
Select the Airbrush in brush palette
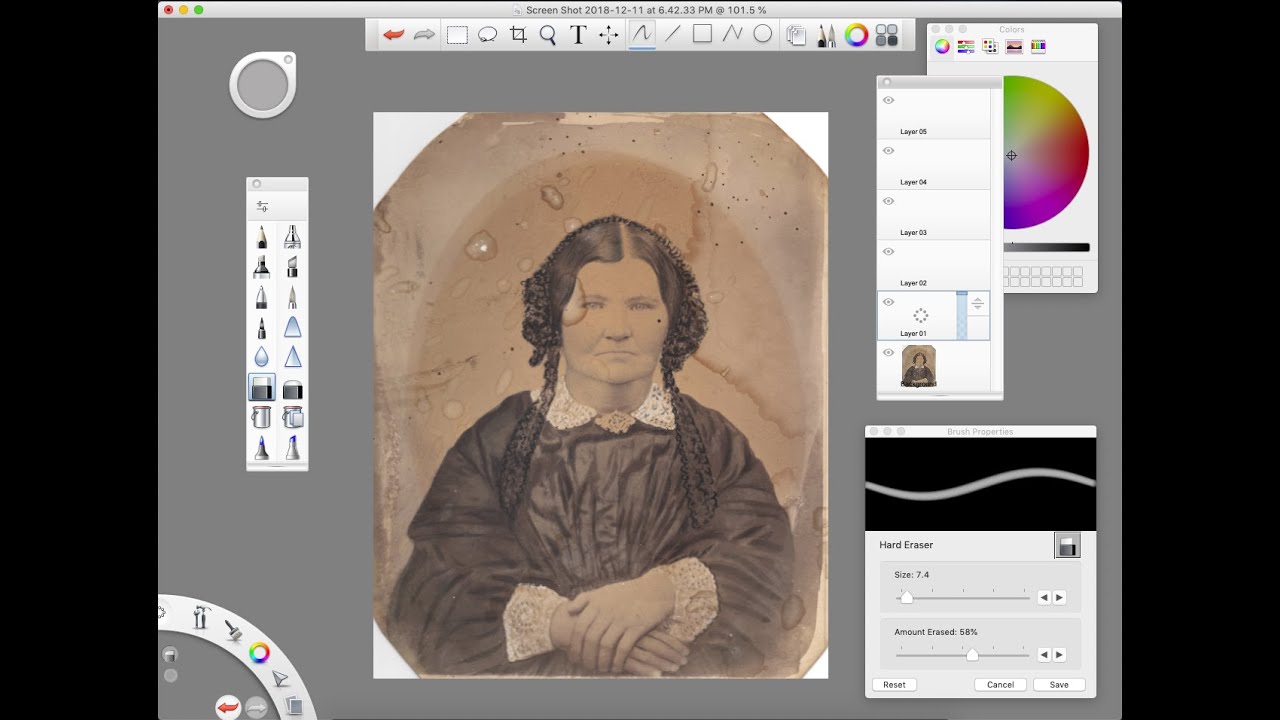(x=292, y=237)
